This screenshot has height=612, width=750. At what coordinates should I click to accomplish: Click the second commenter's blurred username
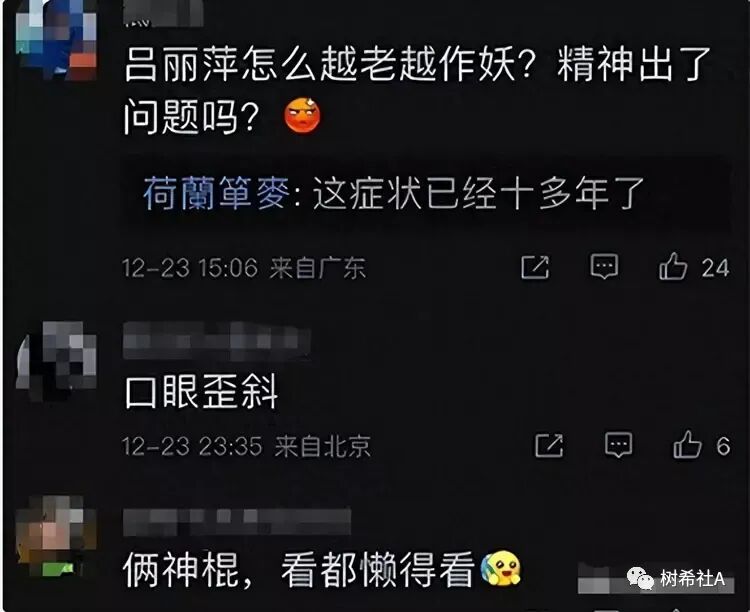pos(217,341)
